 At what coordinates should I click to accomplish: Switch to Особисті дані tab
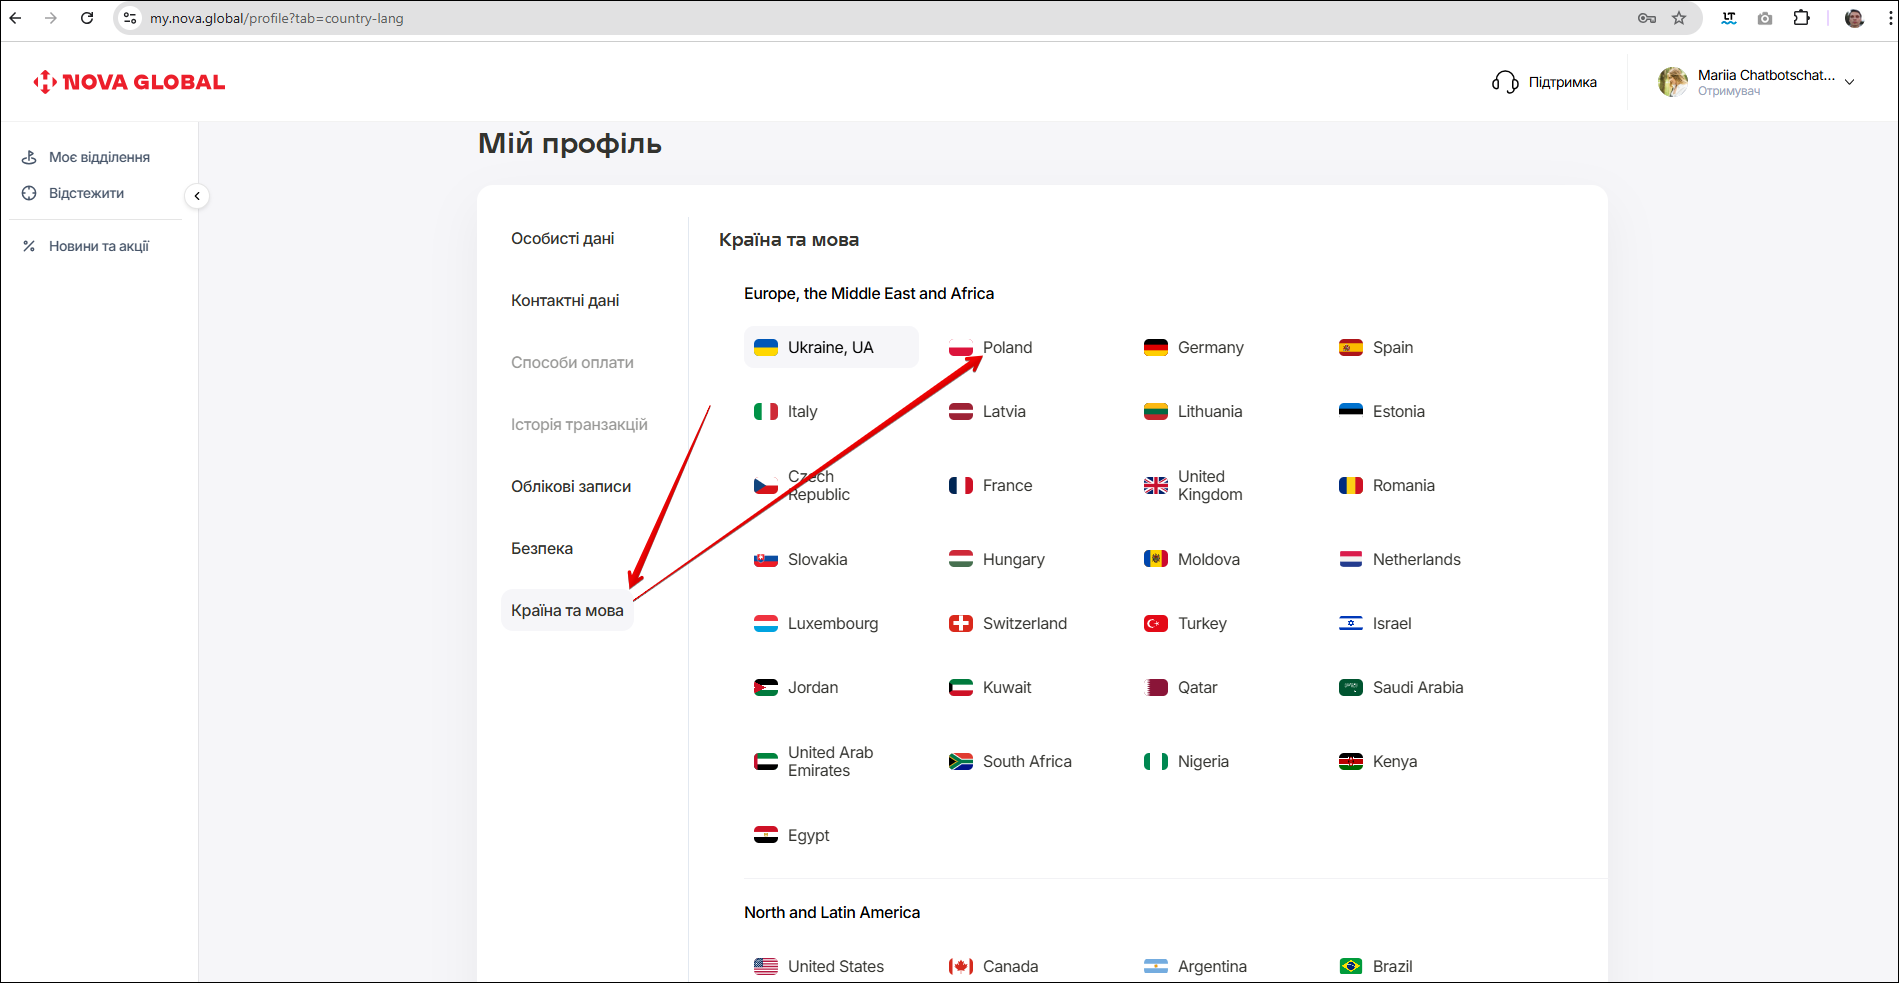pos(562,239)
